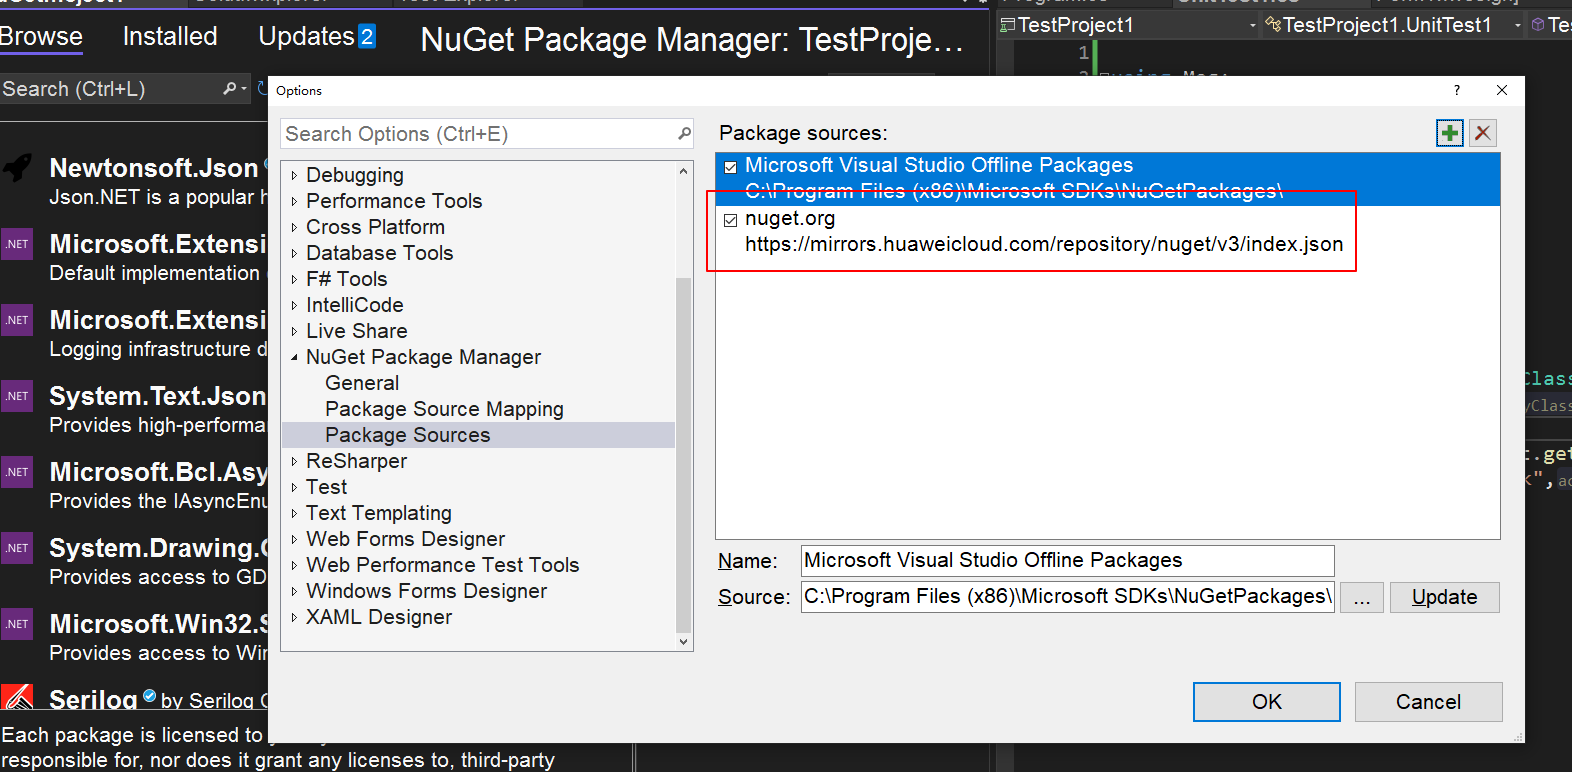Screen dimensions: 1572x772
Task: Open help with the question mark button
Action: (1456, 90)
